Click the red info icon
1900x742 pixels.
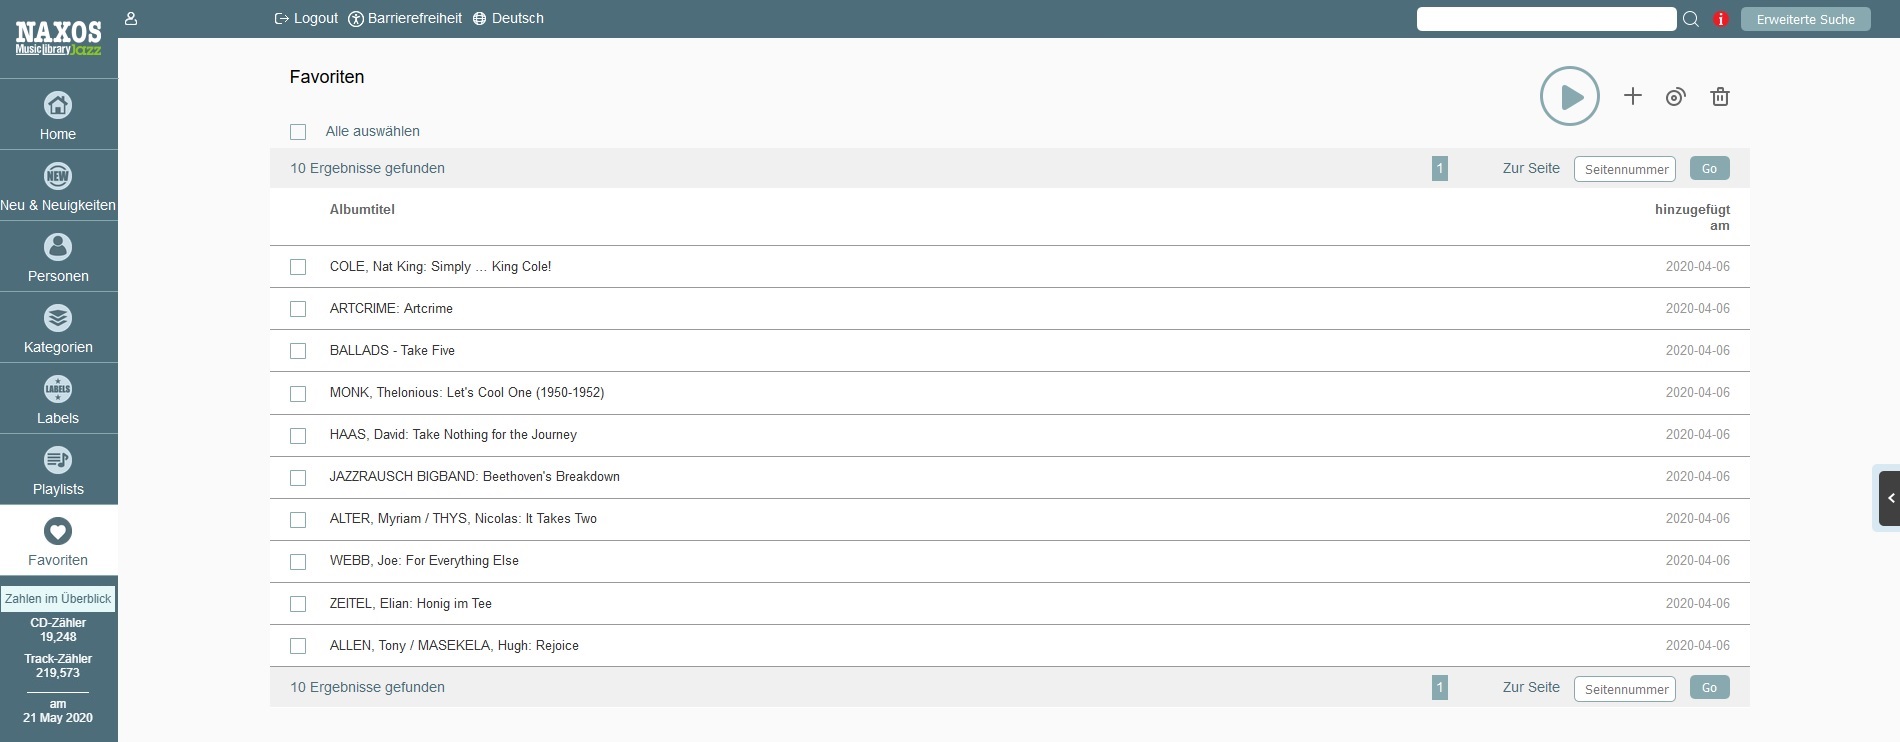(1720, 19)
